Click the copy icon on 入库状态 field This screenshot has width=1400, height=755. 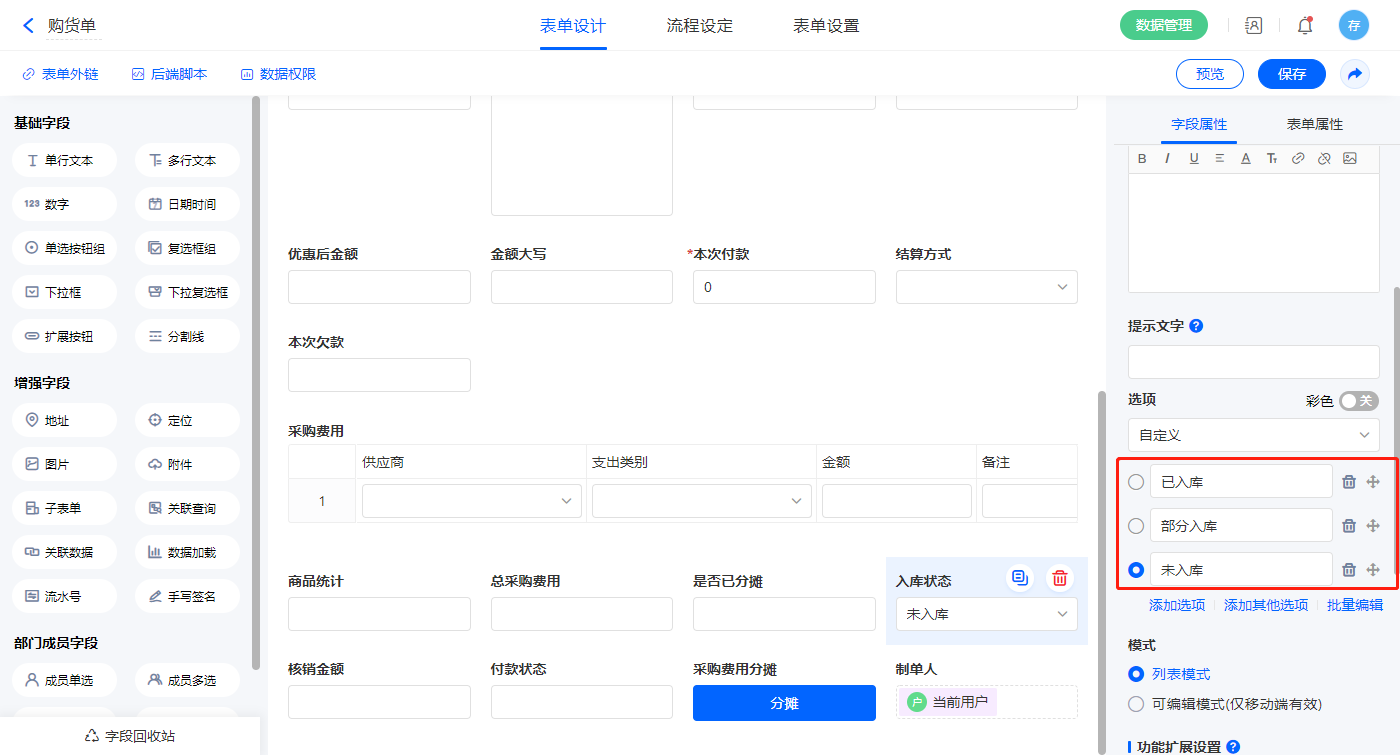coord(1019,578)
